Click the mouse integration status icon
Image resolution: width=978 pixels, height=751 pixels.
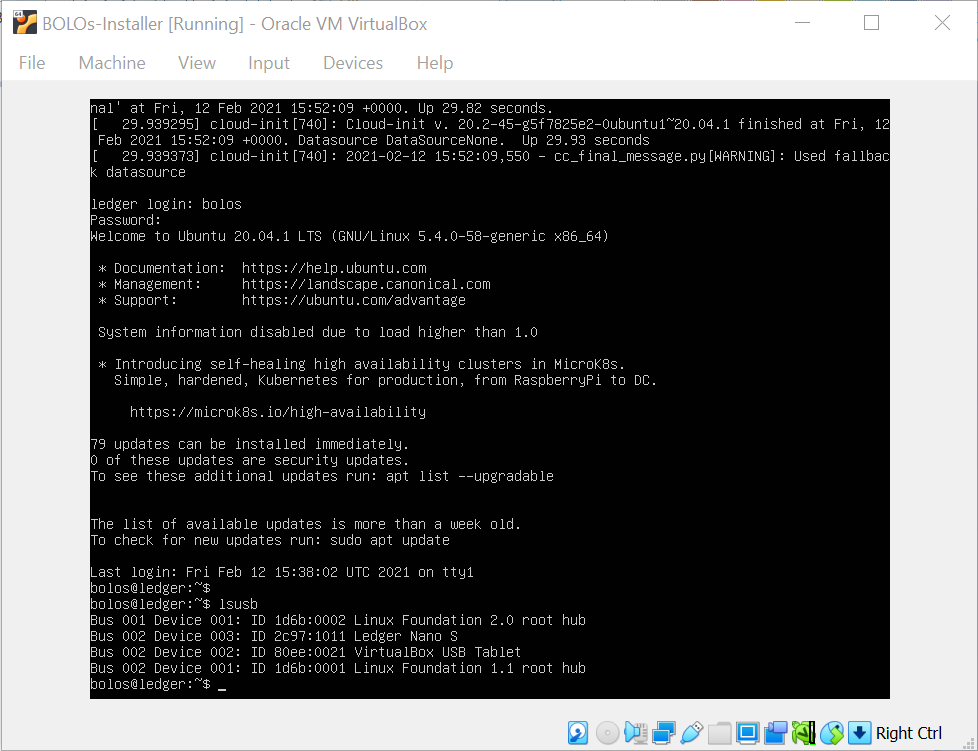[x=831, y=733]
